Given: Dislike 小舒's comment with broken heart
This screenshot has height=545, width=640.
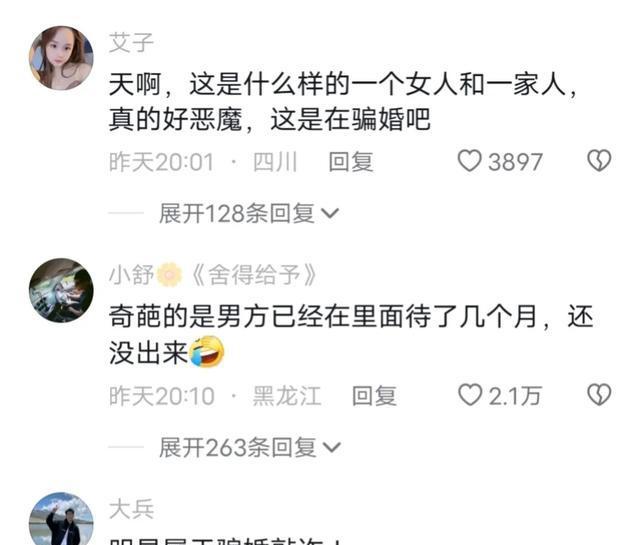Looking at the screenshot, I should 599,395.
